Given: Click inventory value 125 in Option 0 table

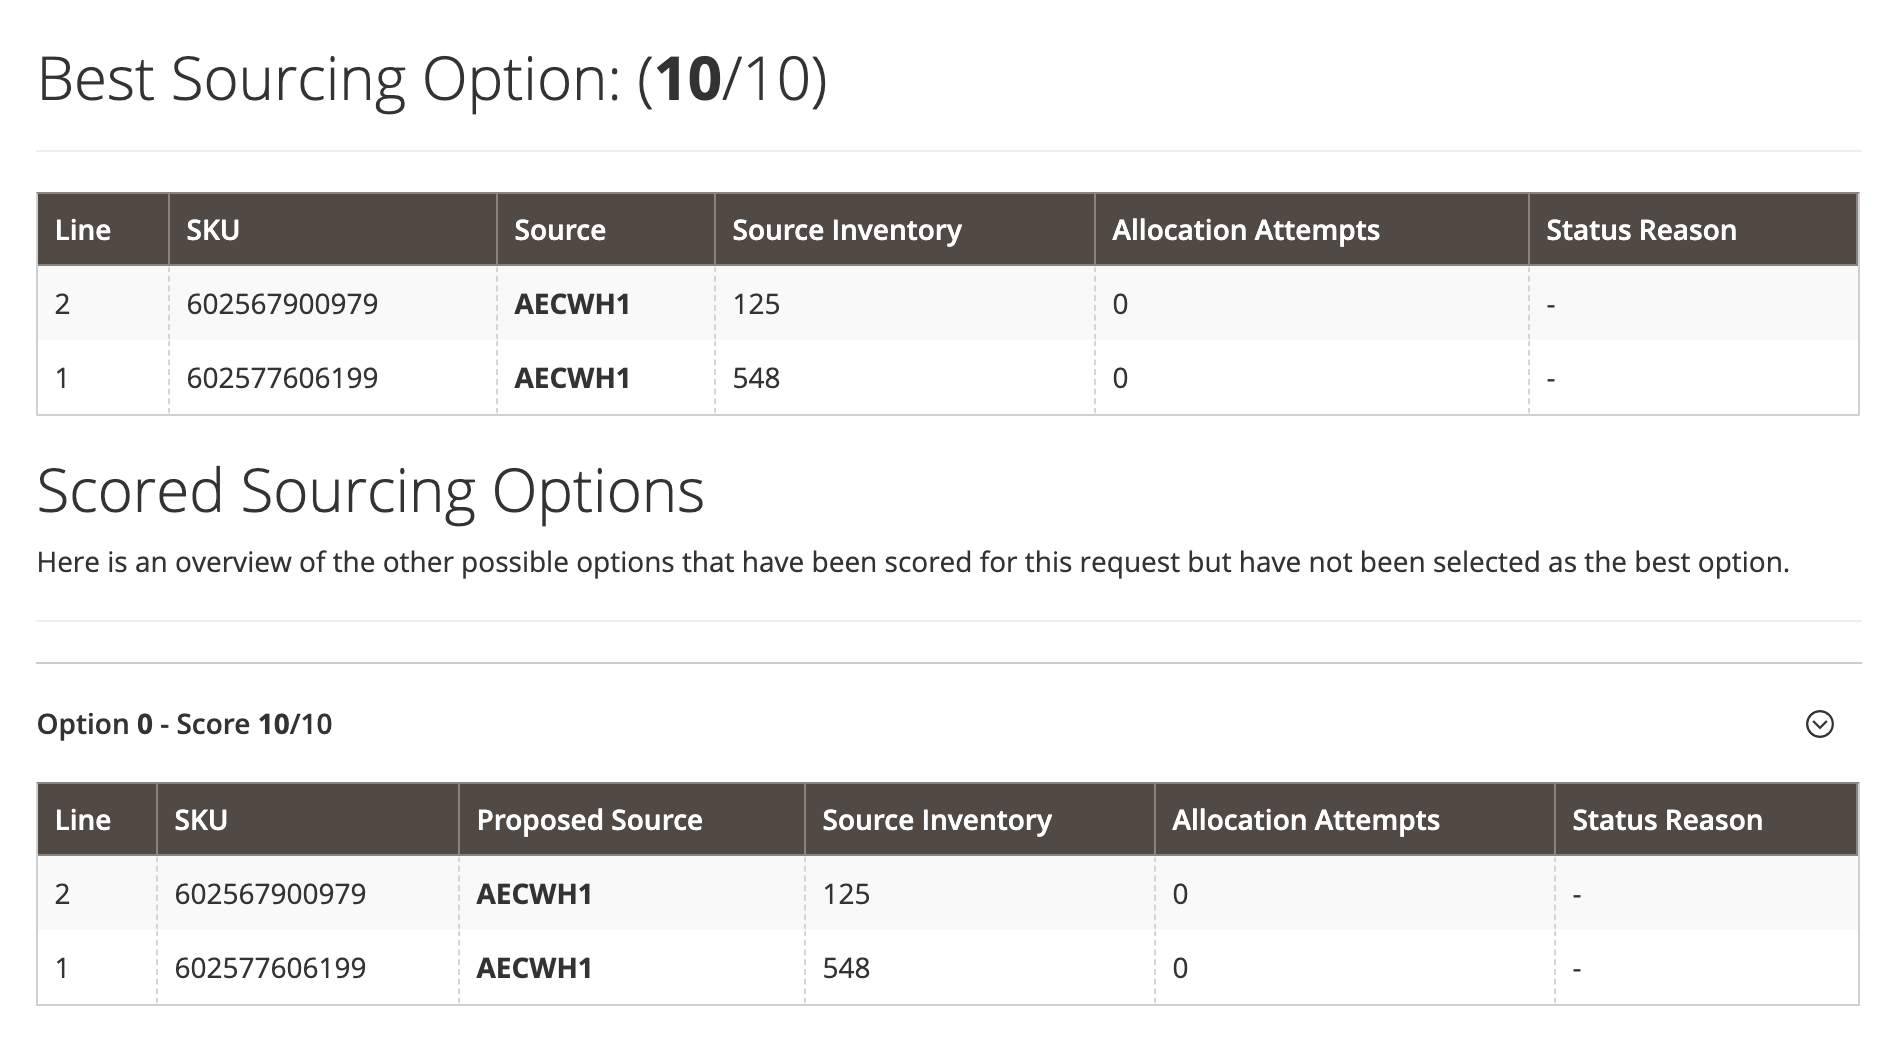Looking at the screenshot, I should tap(846, 894).
